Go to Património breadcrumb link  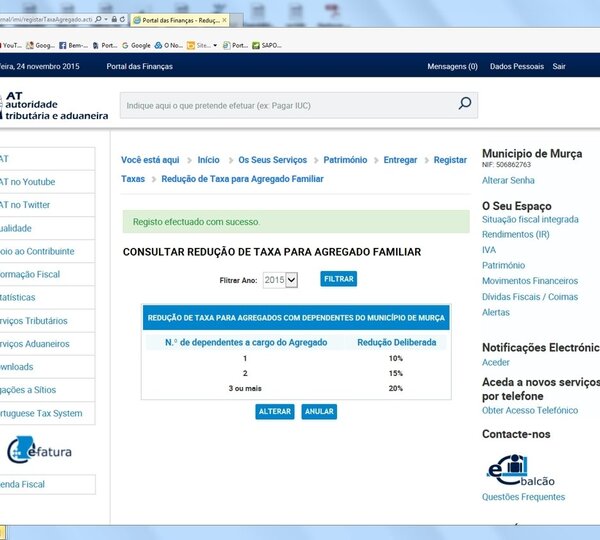click(344, 160)
